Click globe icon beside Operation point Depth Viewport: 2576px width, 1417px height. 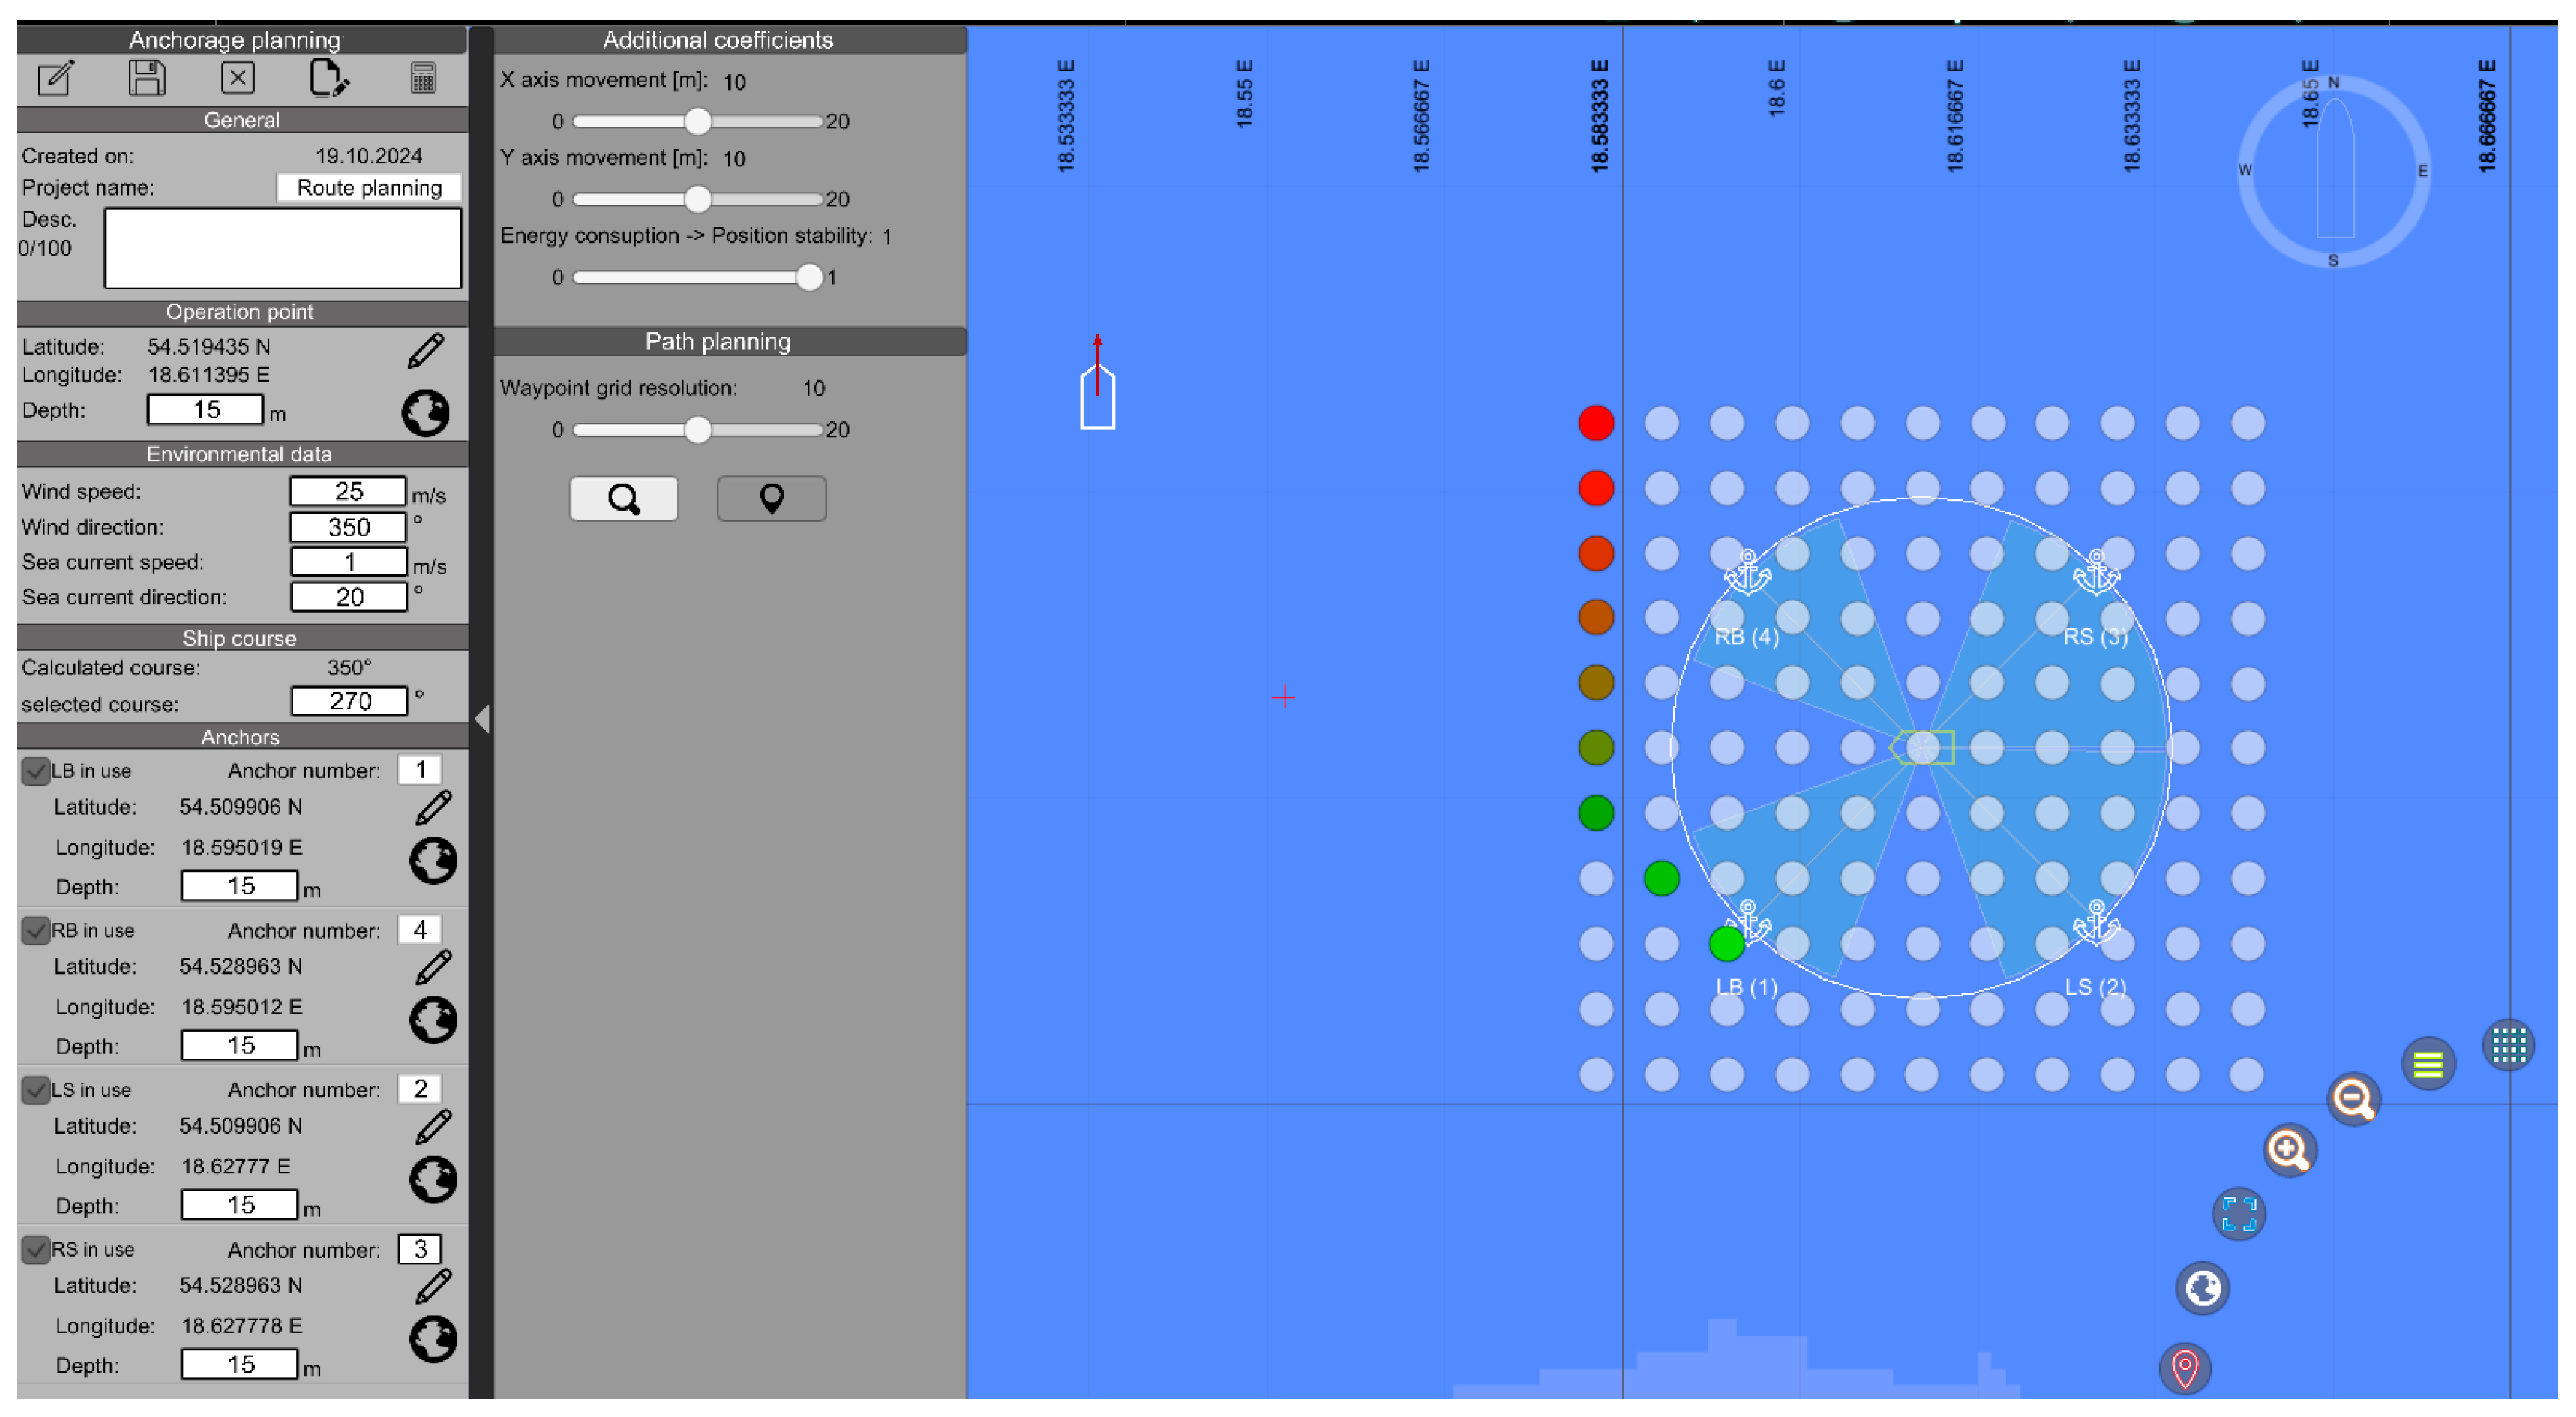[x=426, y=412]
